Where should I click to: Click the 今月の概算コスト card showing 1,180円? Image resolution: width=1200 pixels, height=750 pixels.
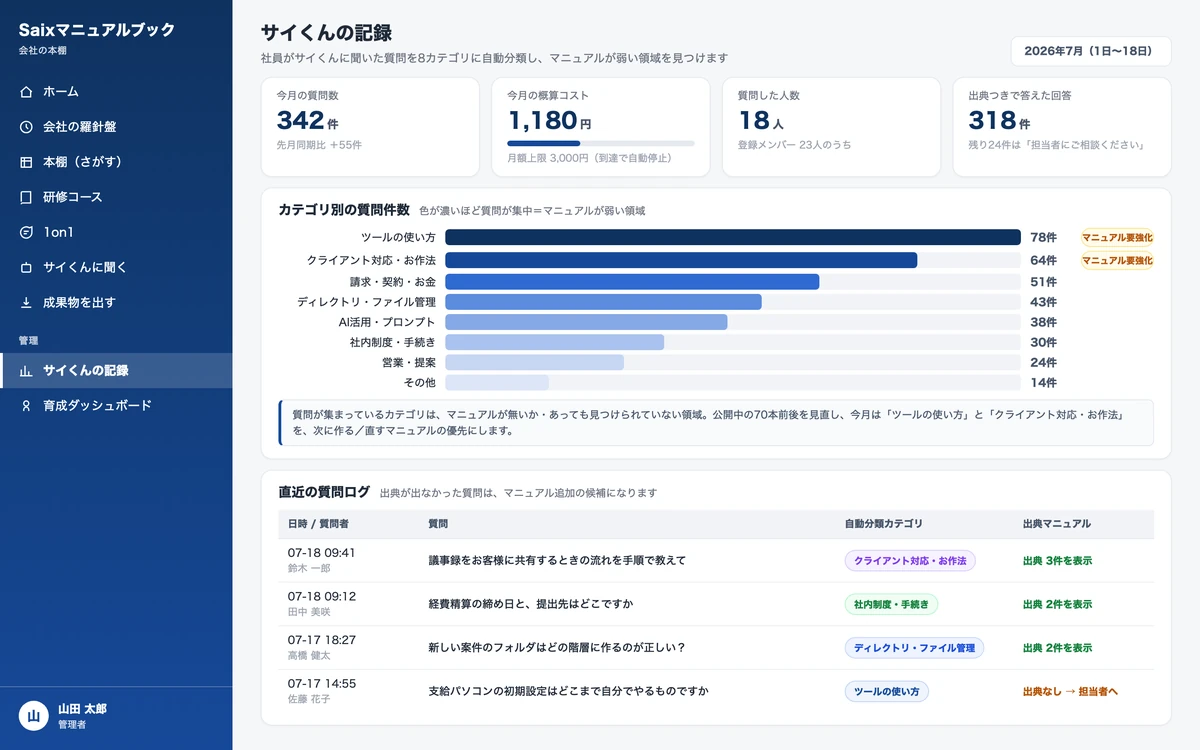pos(600,127)
